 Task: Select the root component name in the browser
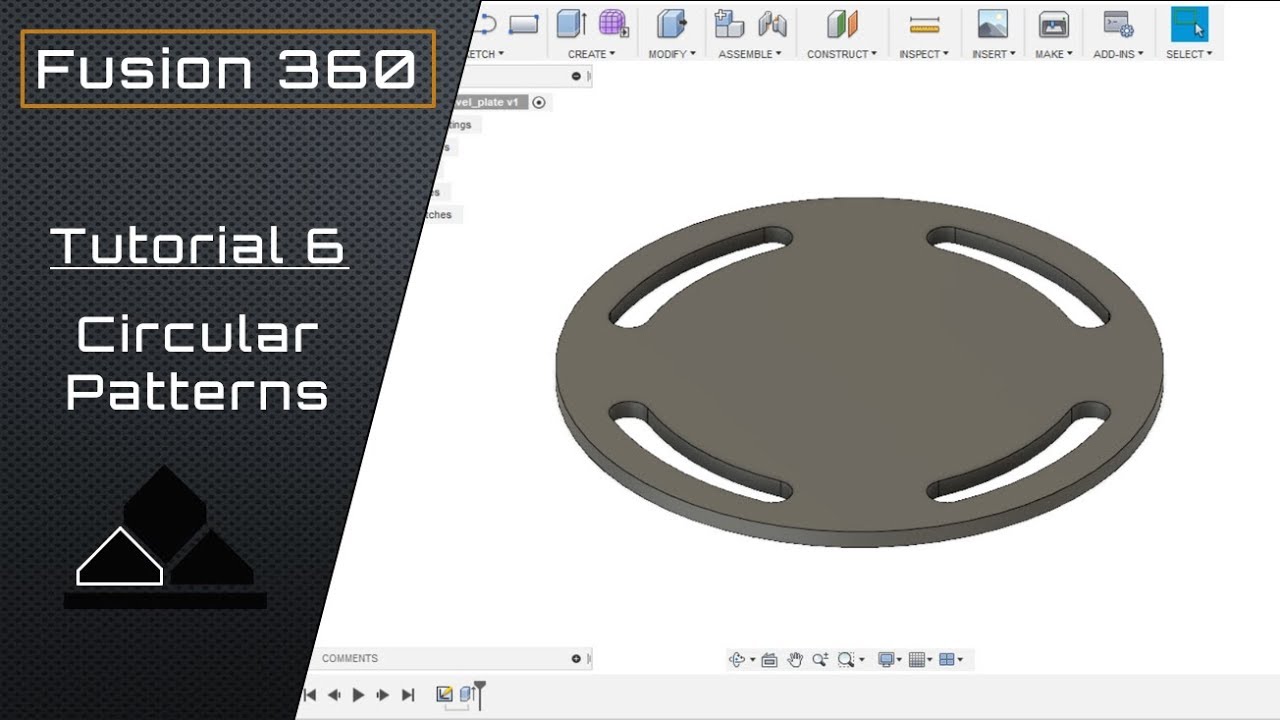(x=488, y=102)
